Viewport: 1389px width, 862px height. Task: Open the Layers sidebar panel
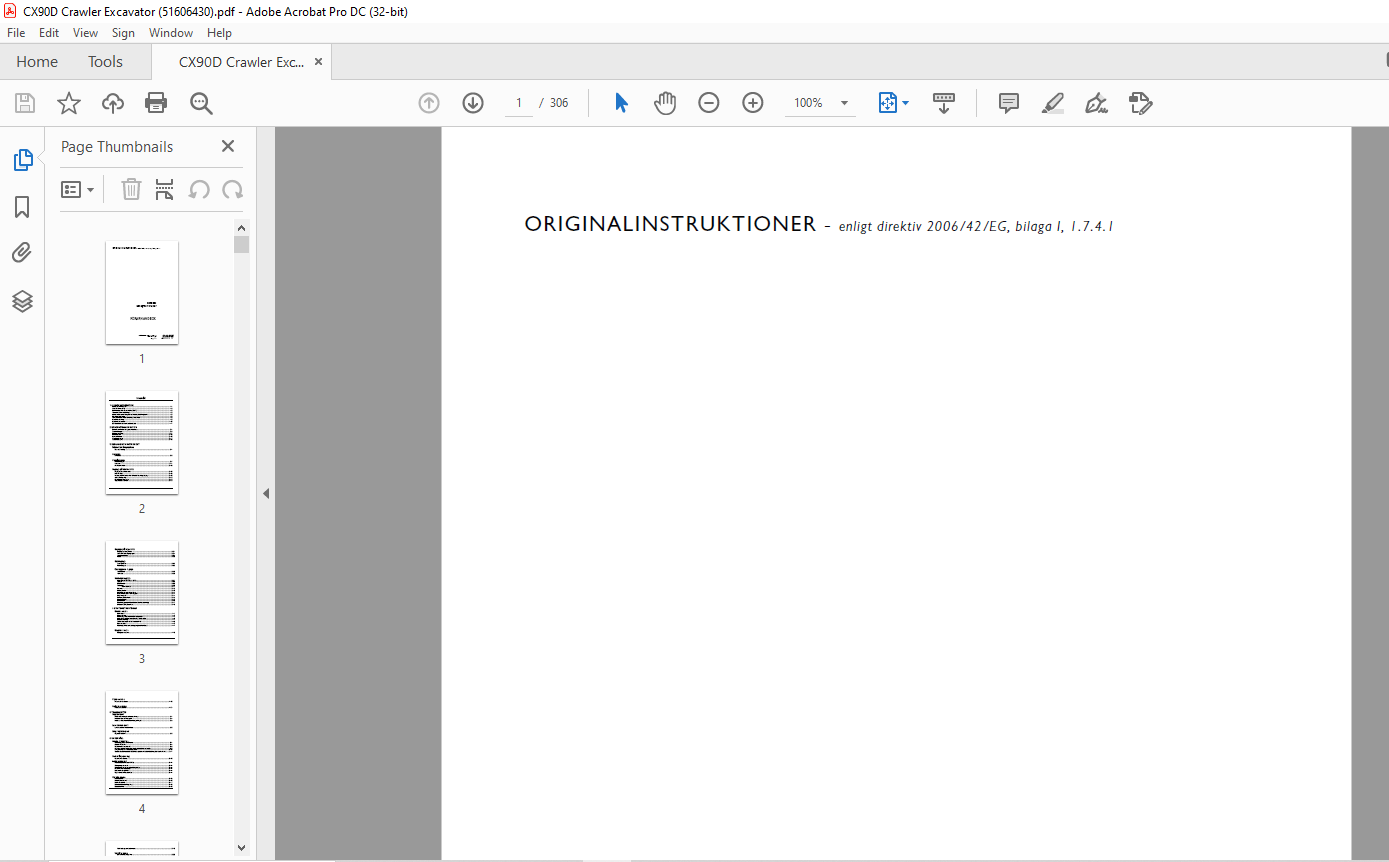22,301
